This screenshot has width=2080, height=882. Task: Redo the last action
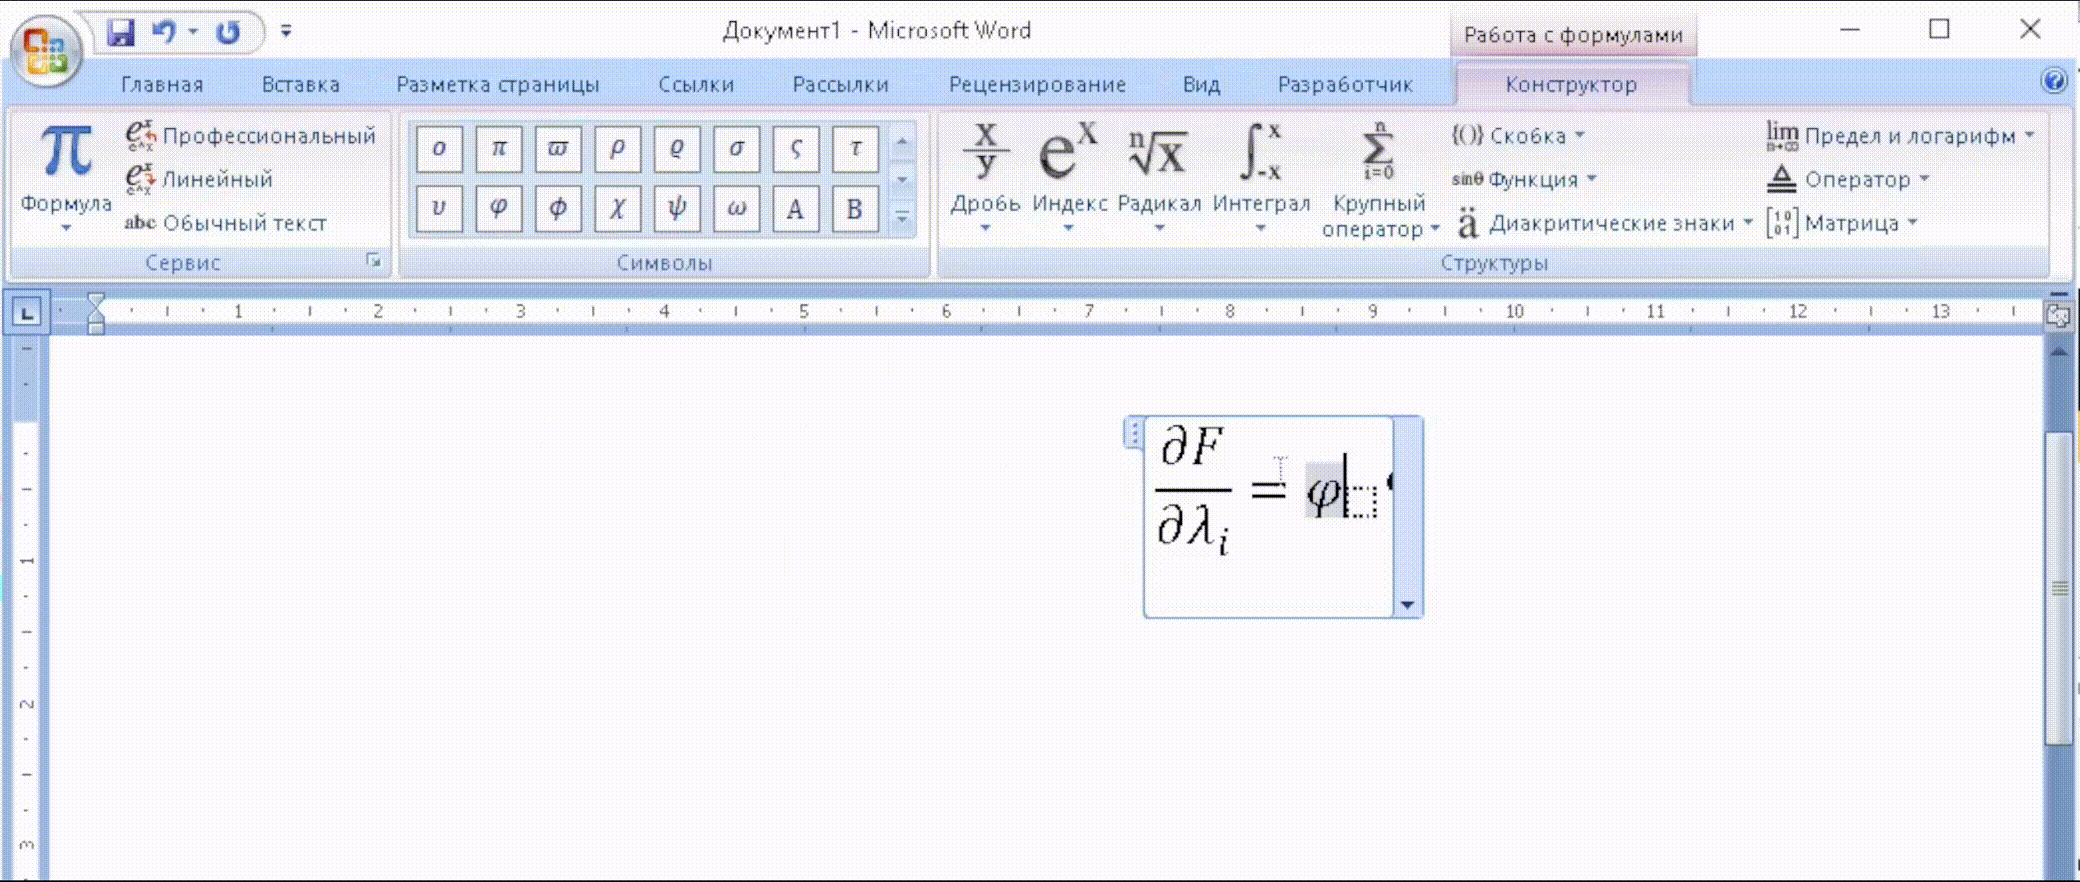[x=229, y=32]
